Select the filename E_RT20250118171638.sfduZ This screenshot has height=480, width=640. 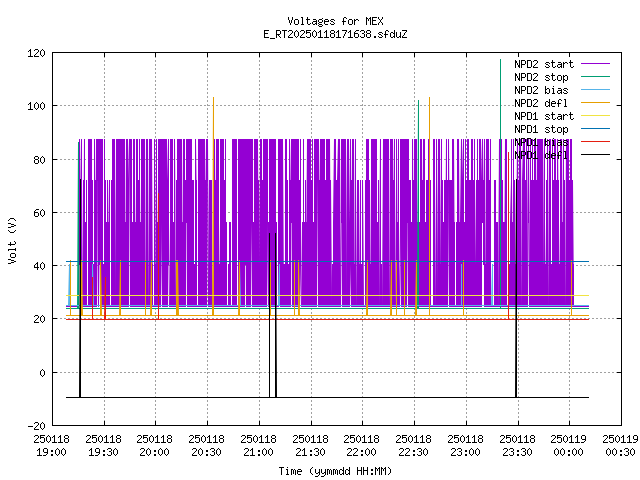335,34
